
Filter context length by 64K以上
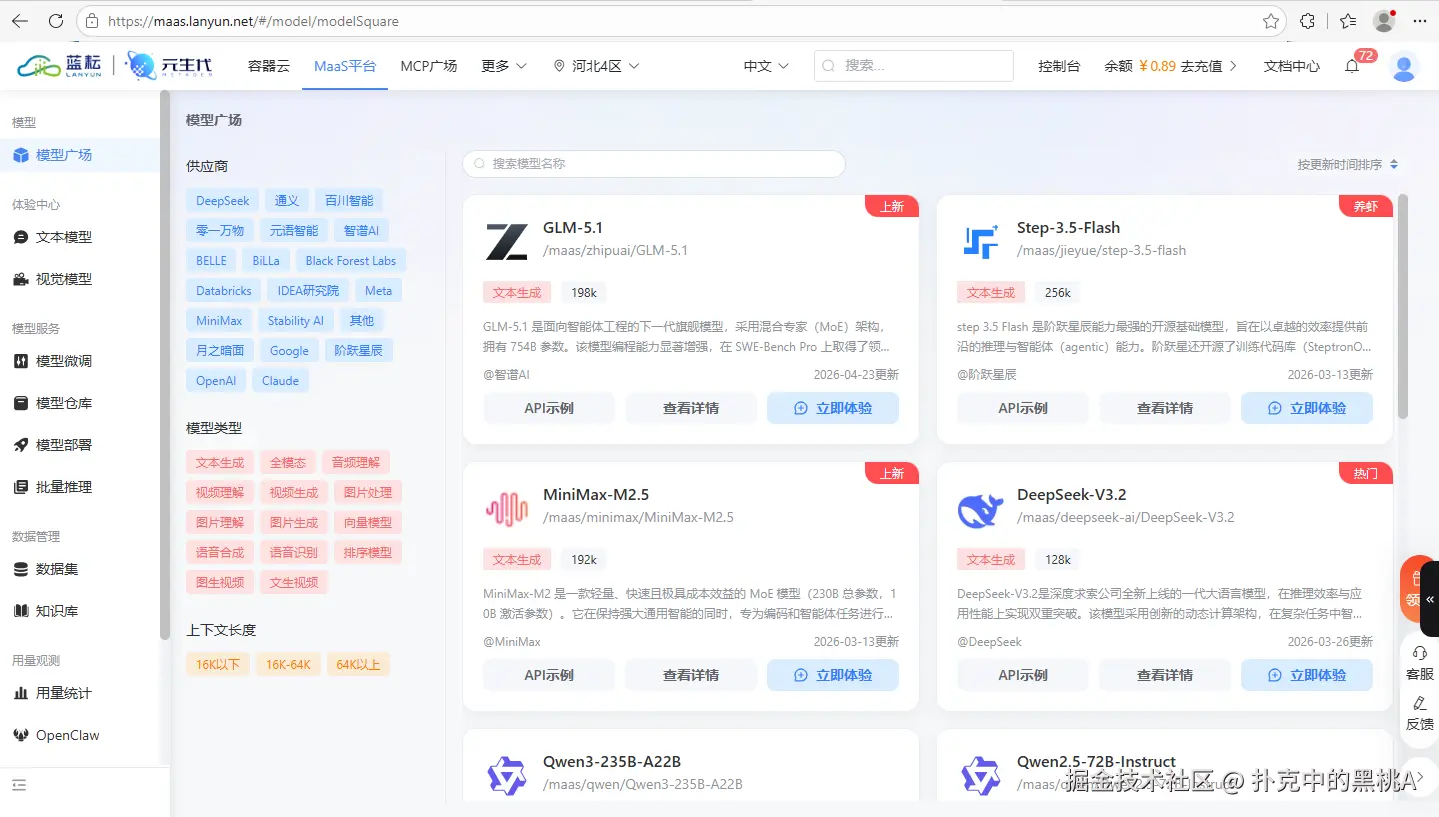(x=358, y=665)
